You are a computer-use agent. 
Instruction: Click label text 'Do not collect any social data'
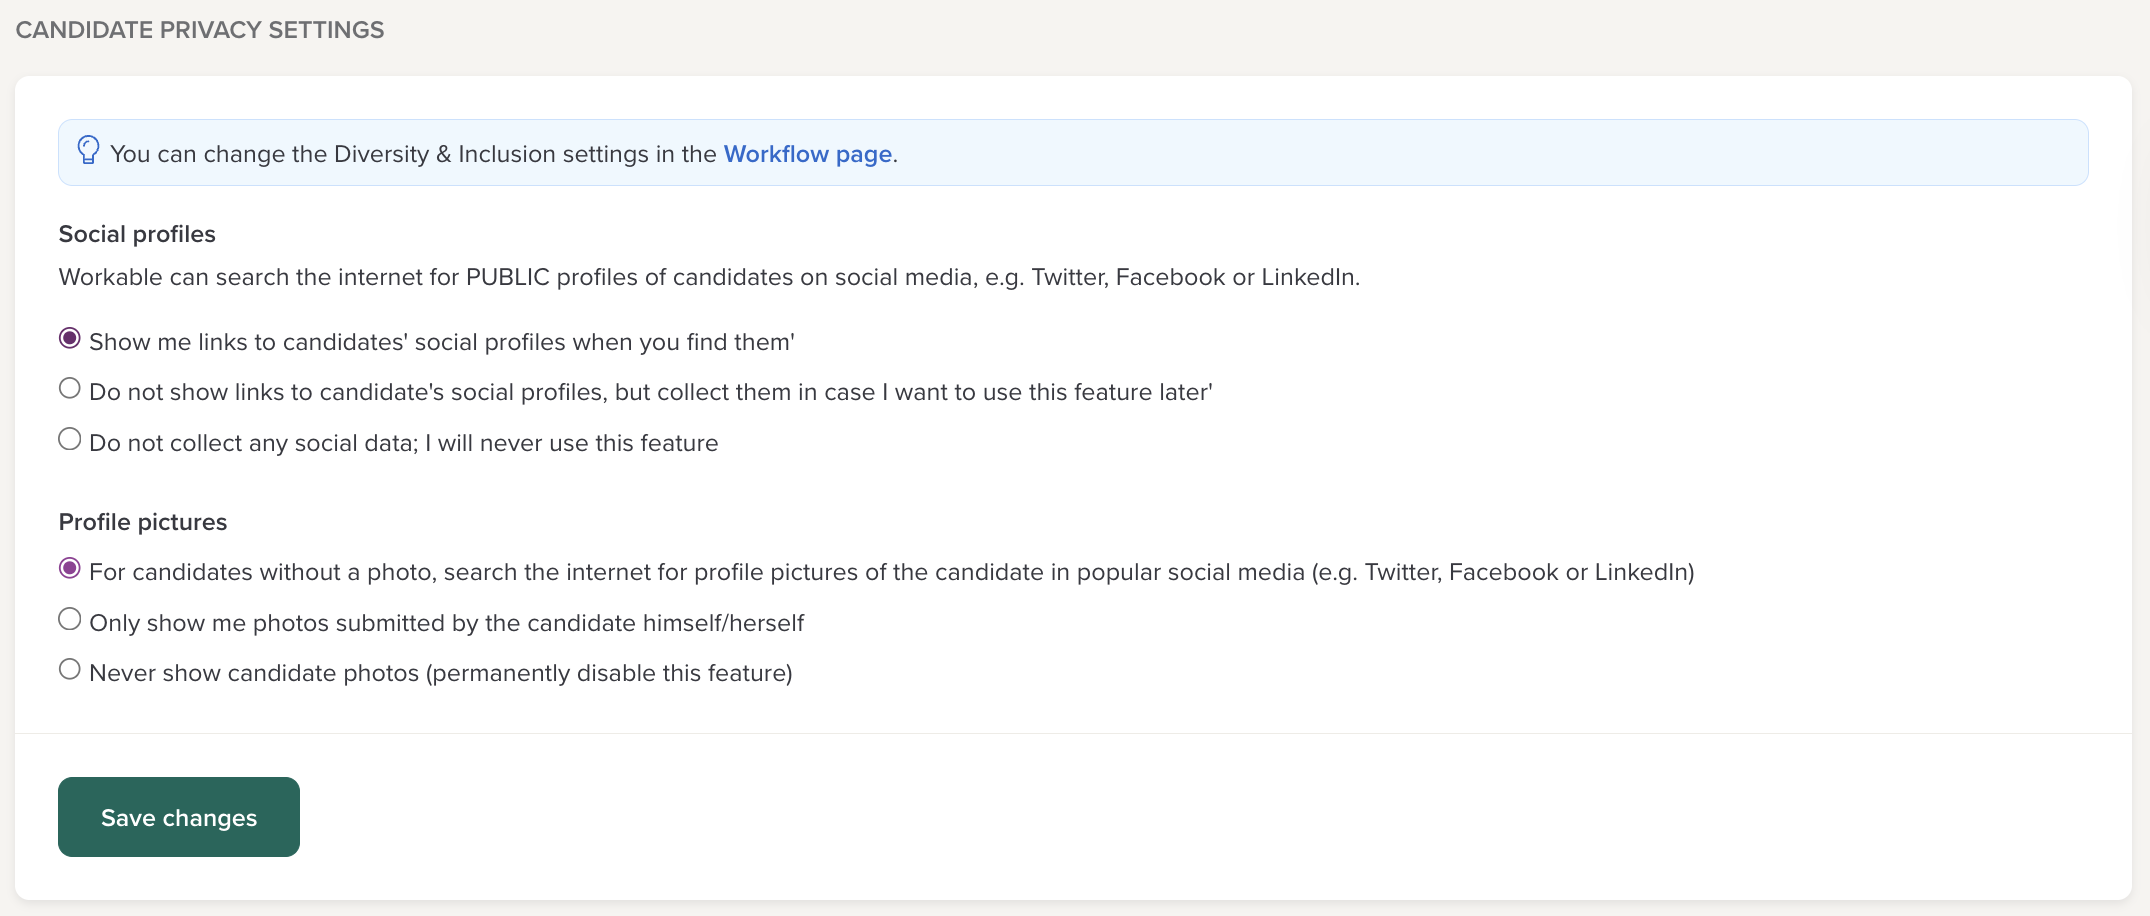click(x=403, y=443)
